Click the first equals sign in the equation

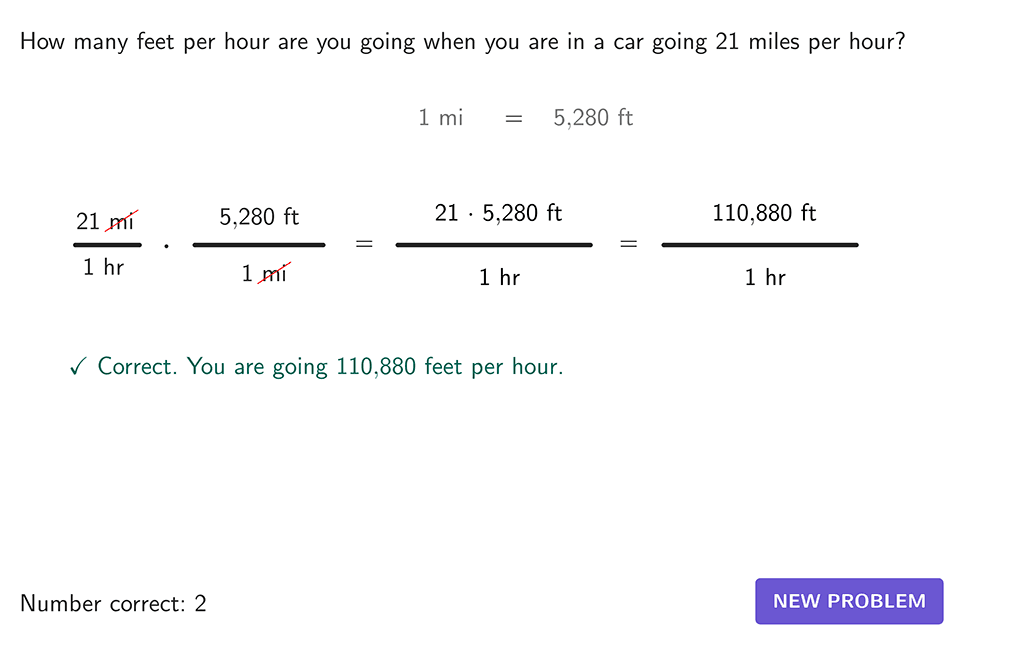[x=365, y=244]
